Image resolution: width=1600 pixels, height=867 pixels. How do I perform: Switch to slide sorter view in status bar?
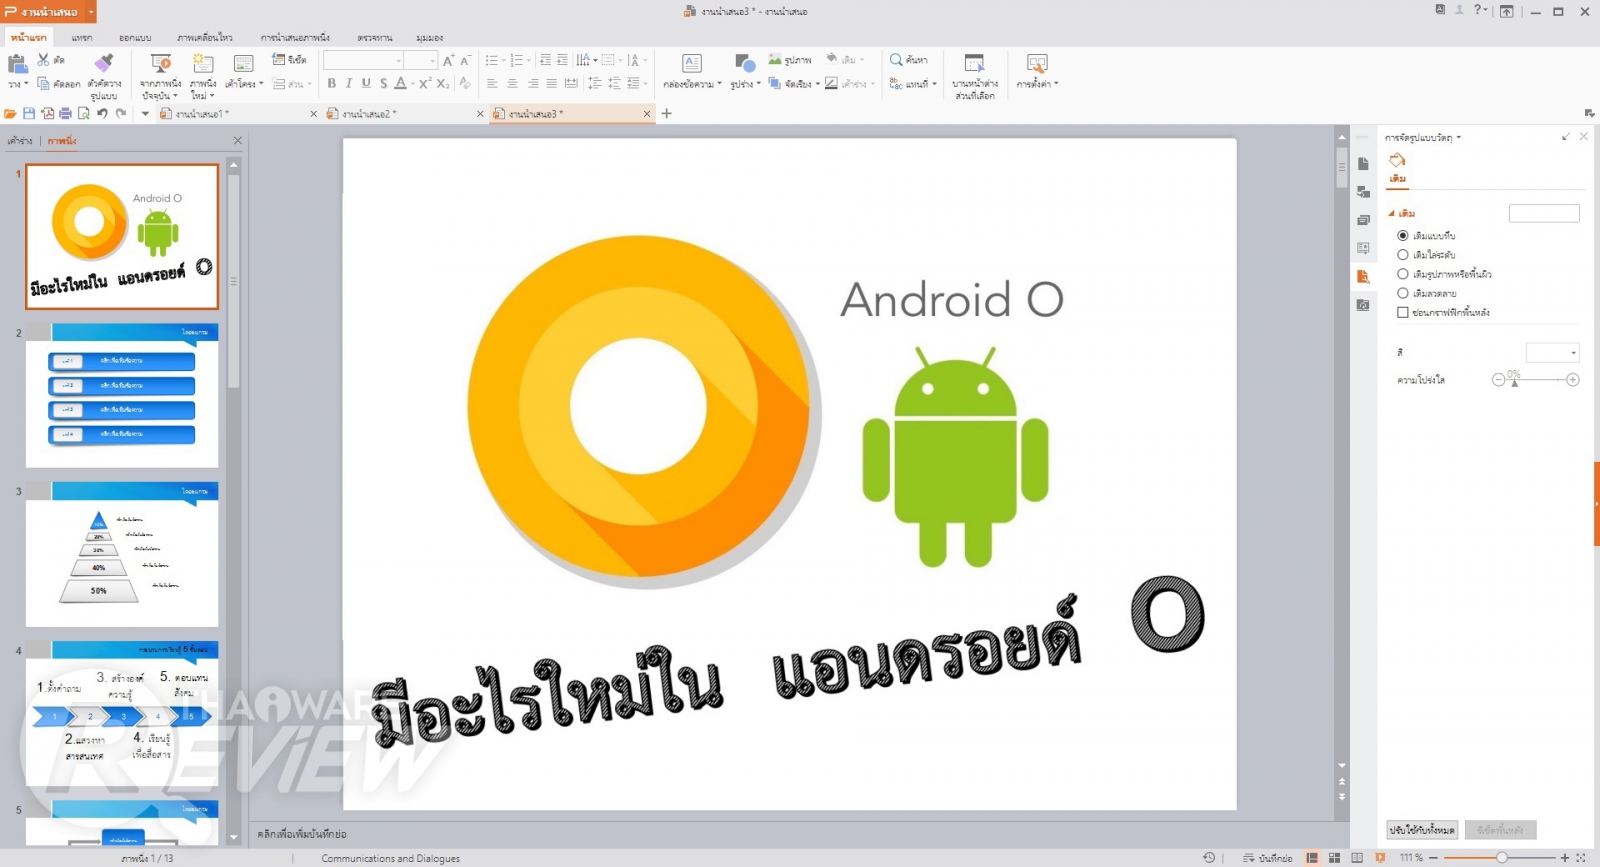click(1334, 858)
